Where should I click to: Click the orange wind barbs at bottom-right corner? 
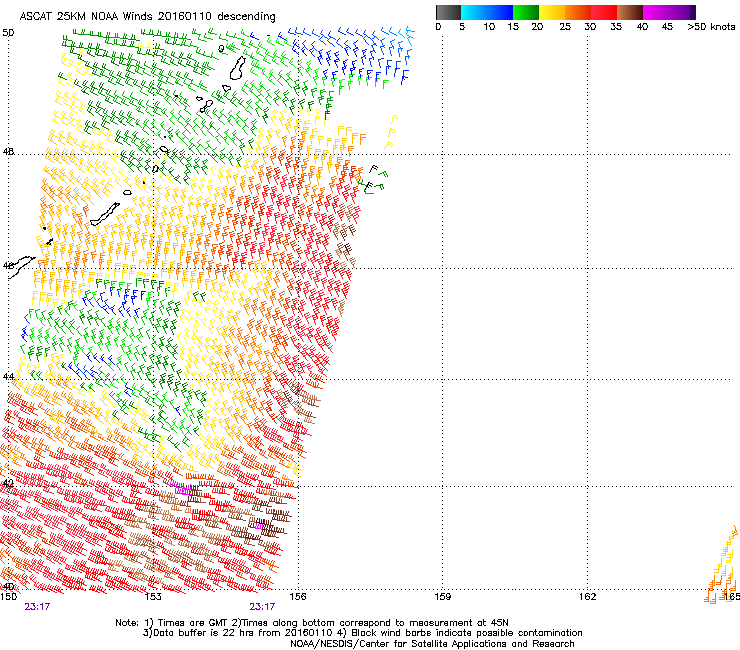722,566
